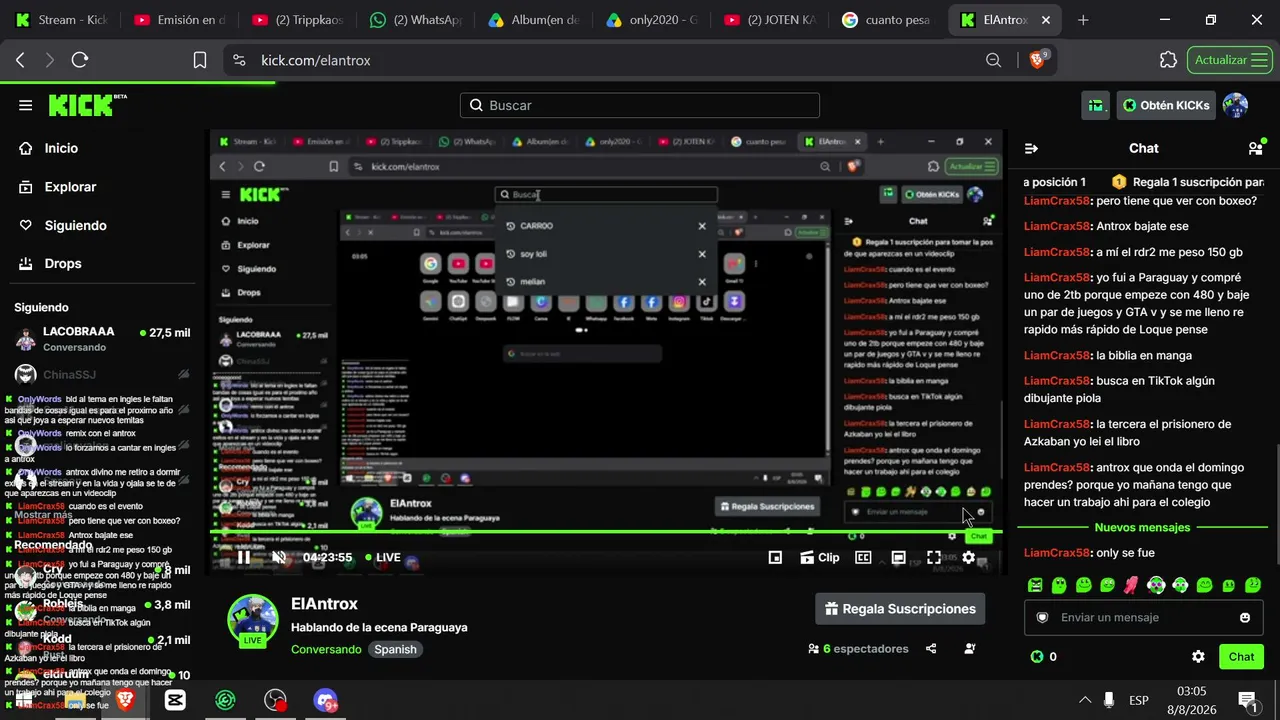Create a Clip of the stream
1280x720 pixels.
[x=819, y=558]
